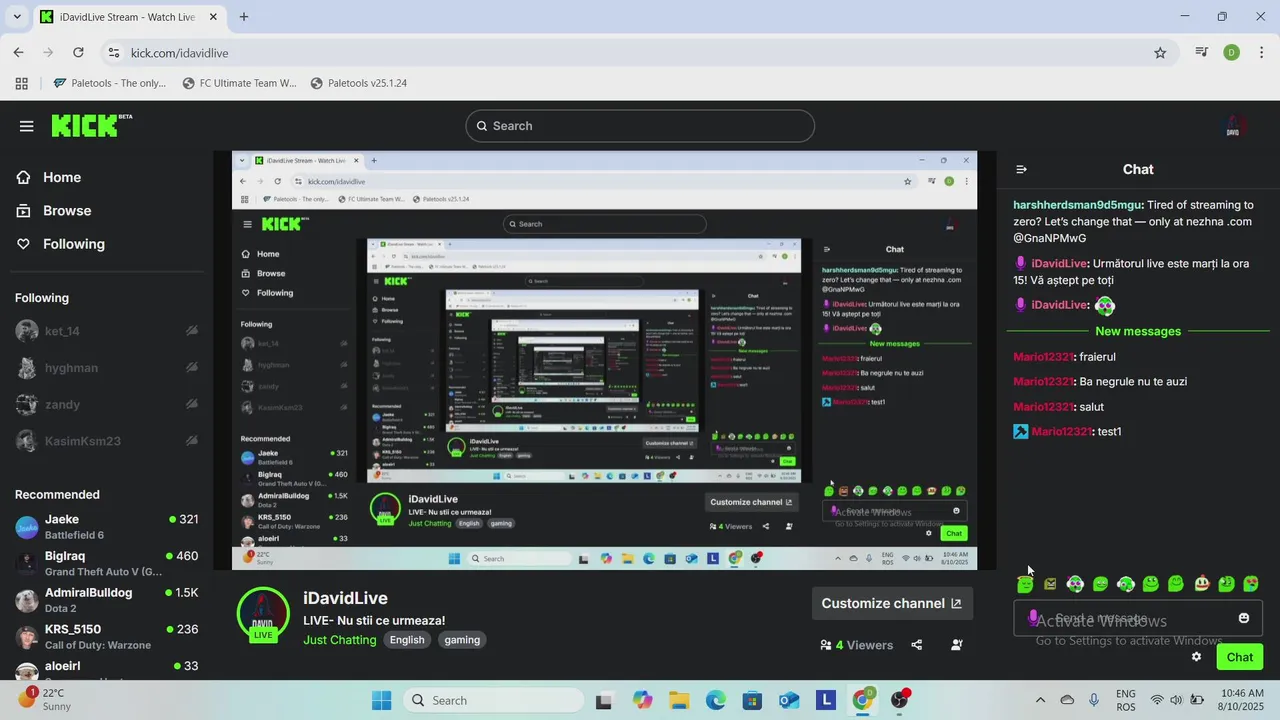The image size is (1280, 720).
Task: Click the Send a message field
Action: 1138,618
